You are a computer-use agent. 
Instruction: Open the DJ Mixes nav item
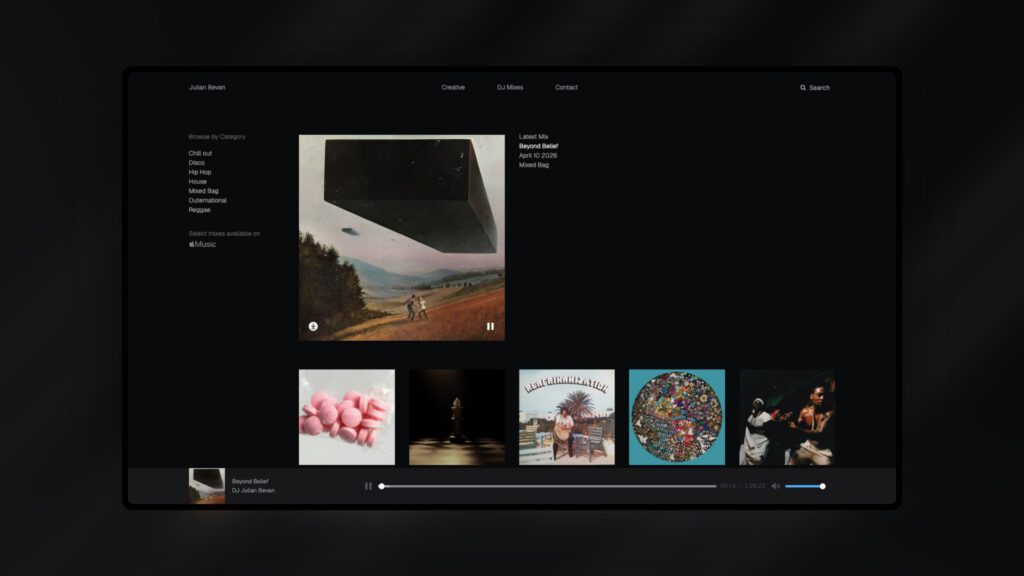point(510,88)
